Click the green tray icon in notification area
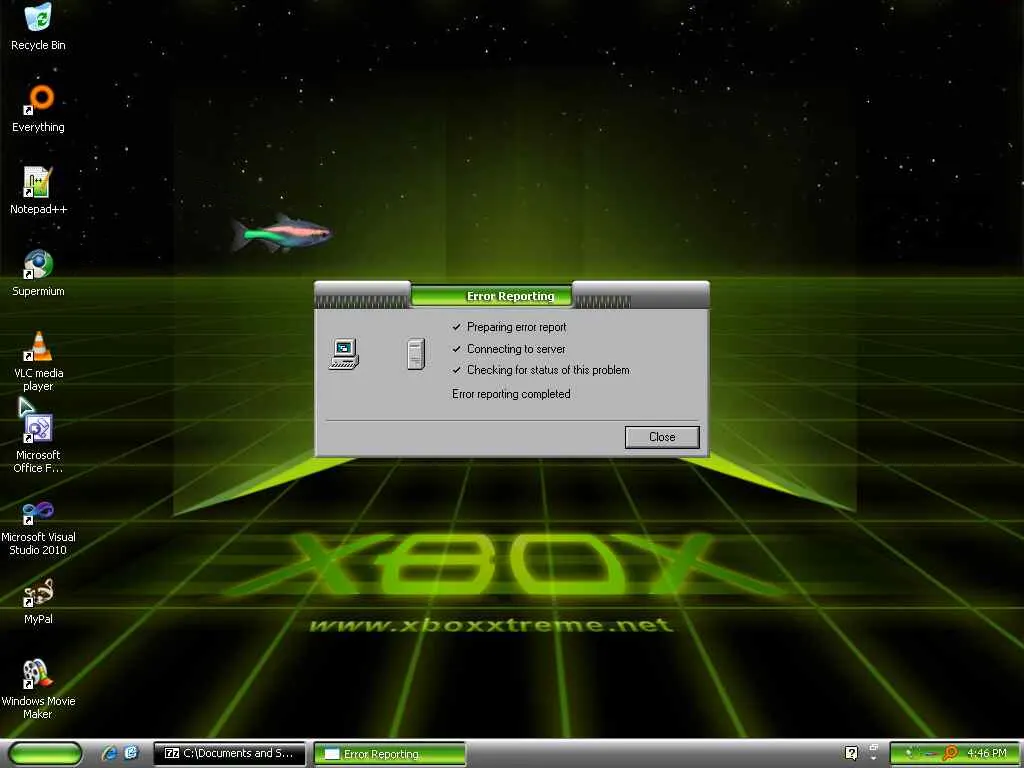1024x768 pixels. coord(910,753)
